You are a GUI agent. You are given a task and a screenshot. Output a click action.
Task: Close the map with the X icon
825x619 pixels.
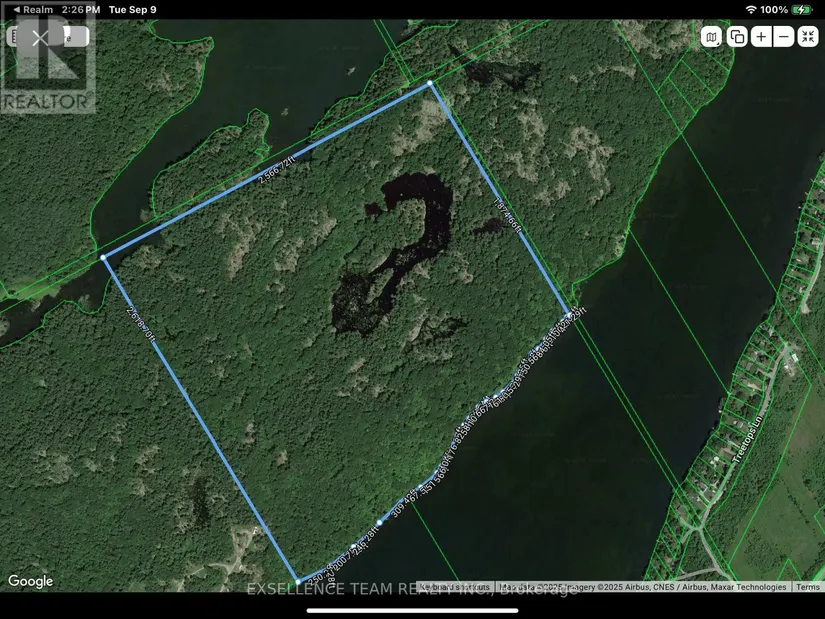(39, 38)
